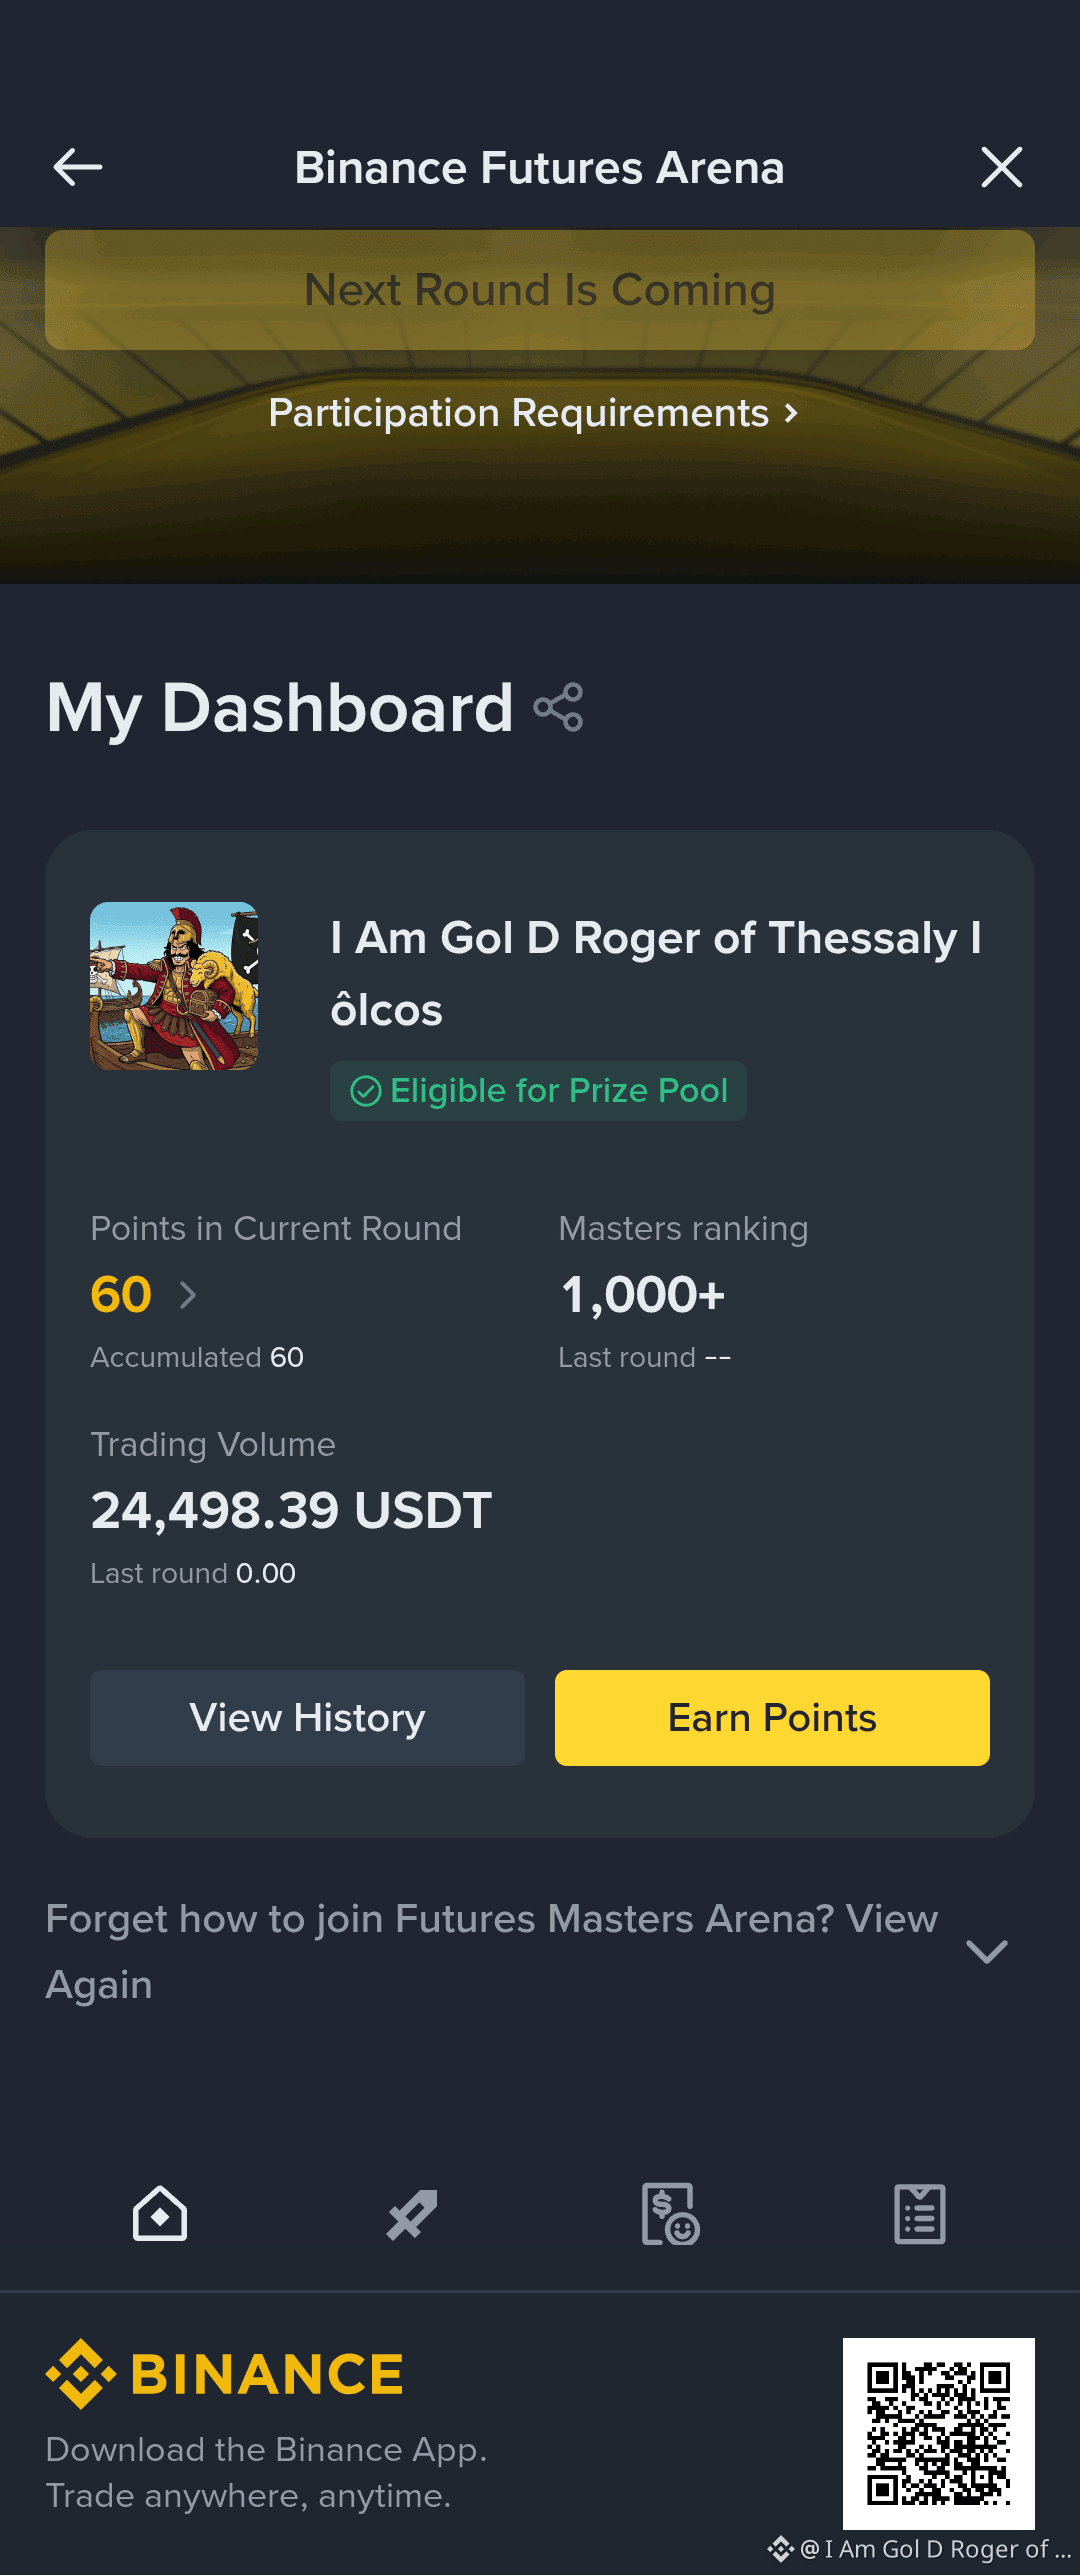1080x2575 pixels.
Task: Tap the Eligible for Prize Pool badge
Action: (x=538, y=1091)
